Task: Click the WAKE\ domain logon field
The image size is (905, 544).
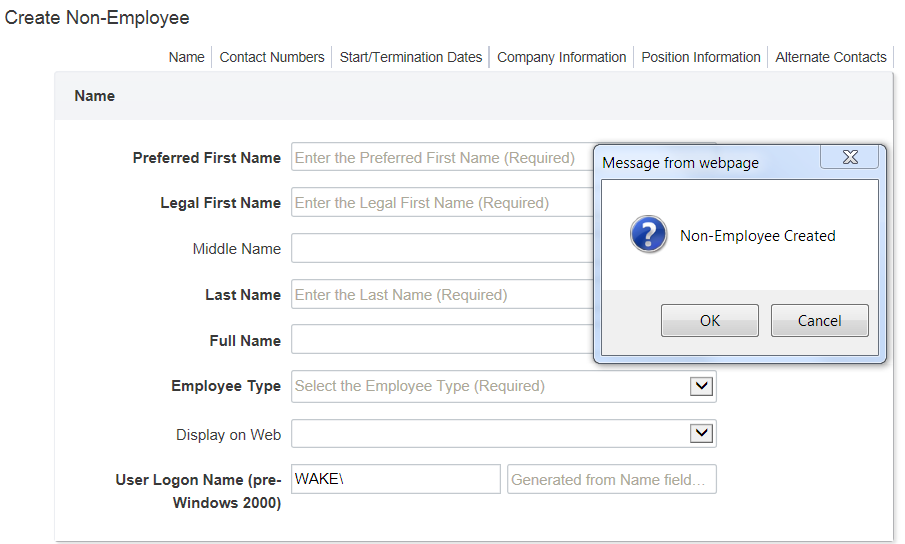Action: [x=396, y=479]
